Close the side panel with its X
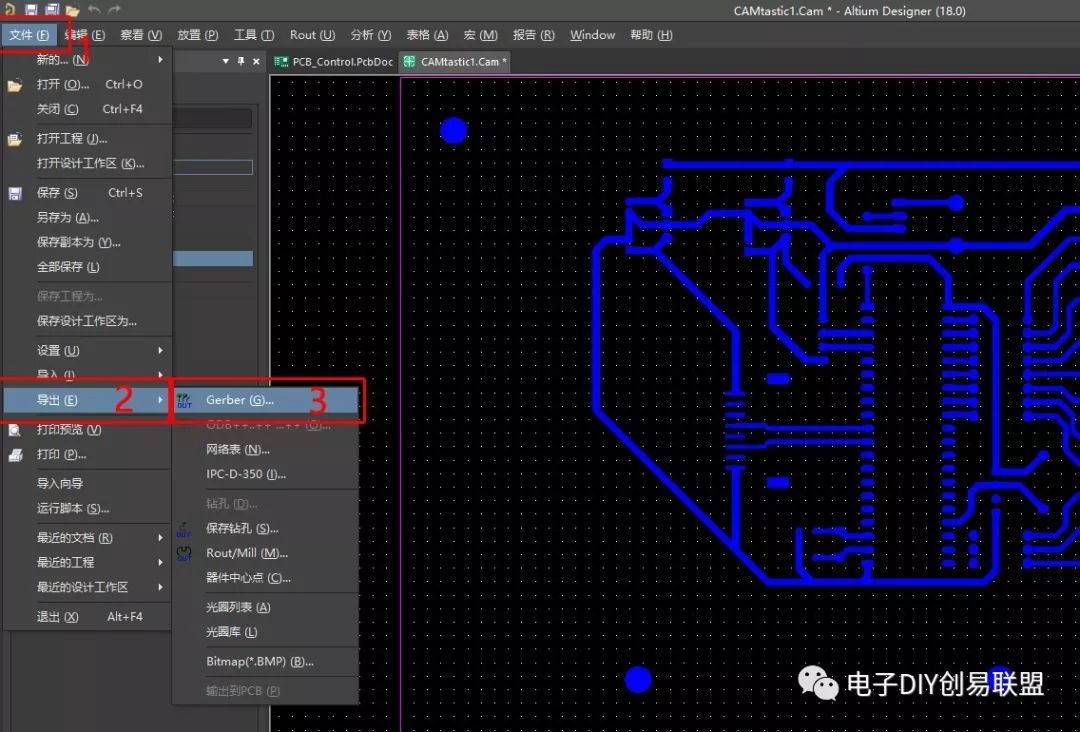1080x732 pixels. [x=256, y=61]
